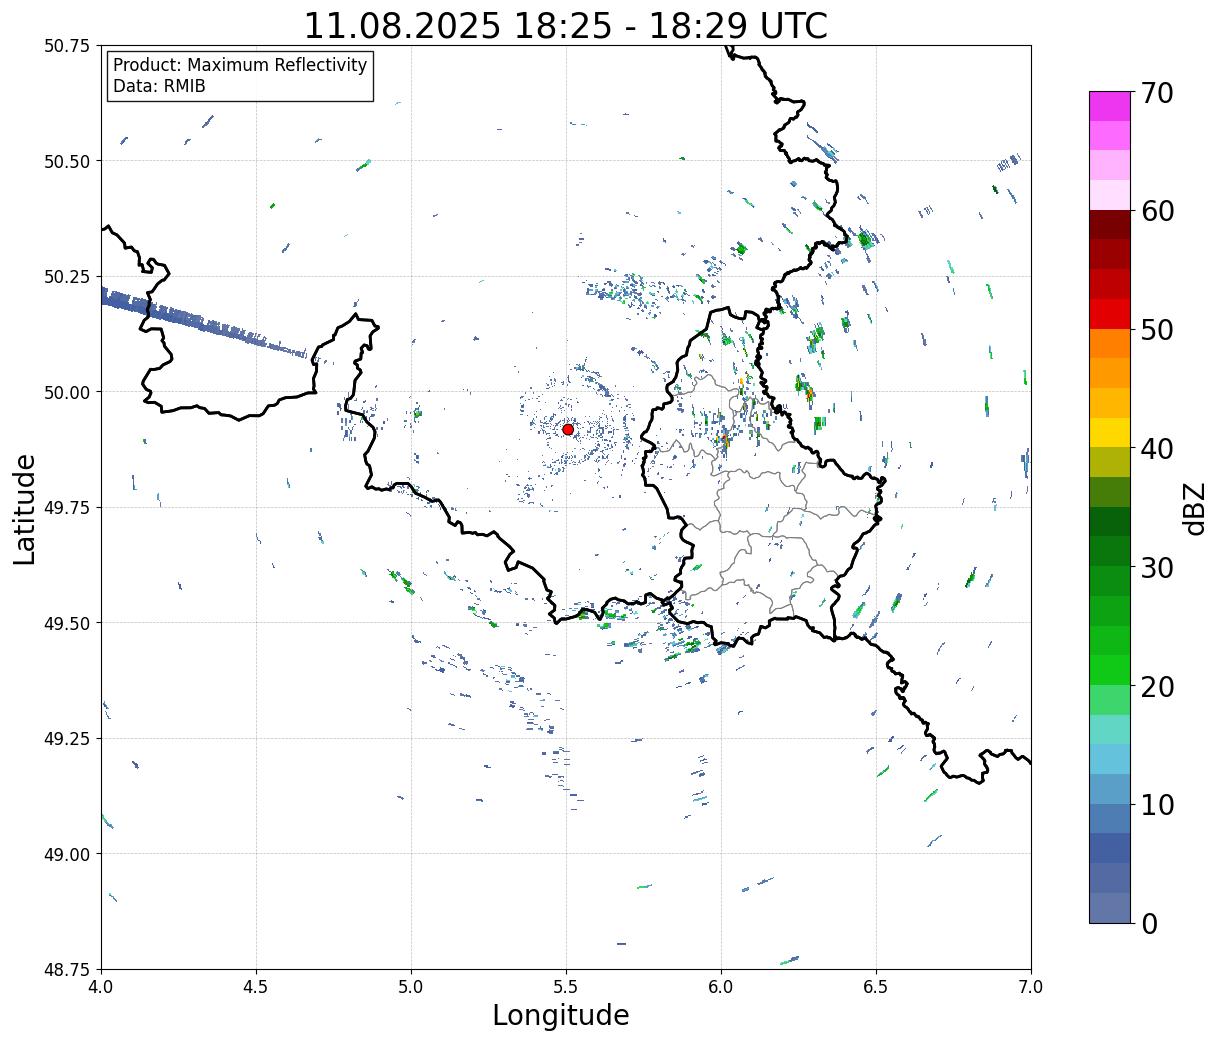The height and width of the screenshot is (1040, 1219).
Task: Click the colorbar tick label 0
Action: pos(1148,923)
